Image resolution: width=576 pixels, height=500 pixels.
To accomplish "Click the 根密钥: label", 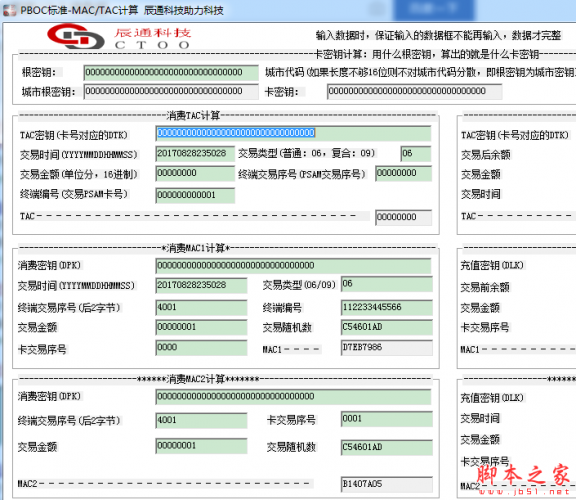I will (39, 72).
